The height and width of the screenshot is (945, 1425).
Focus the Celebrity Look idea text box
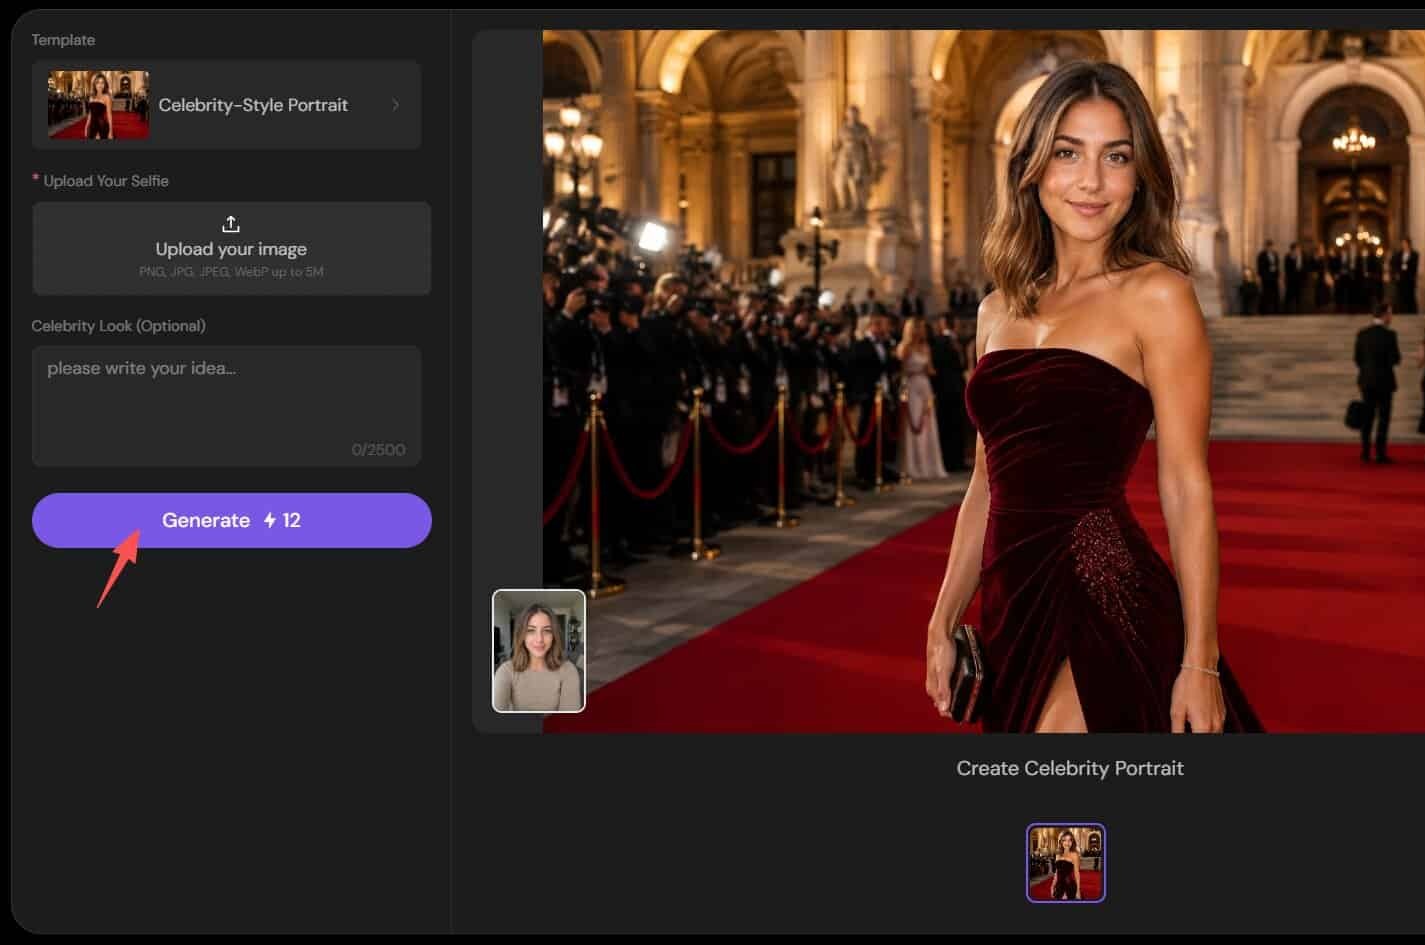coord(226,406)
